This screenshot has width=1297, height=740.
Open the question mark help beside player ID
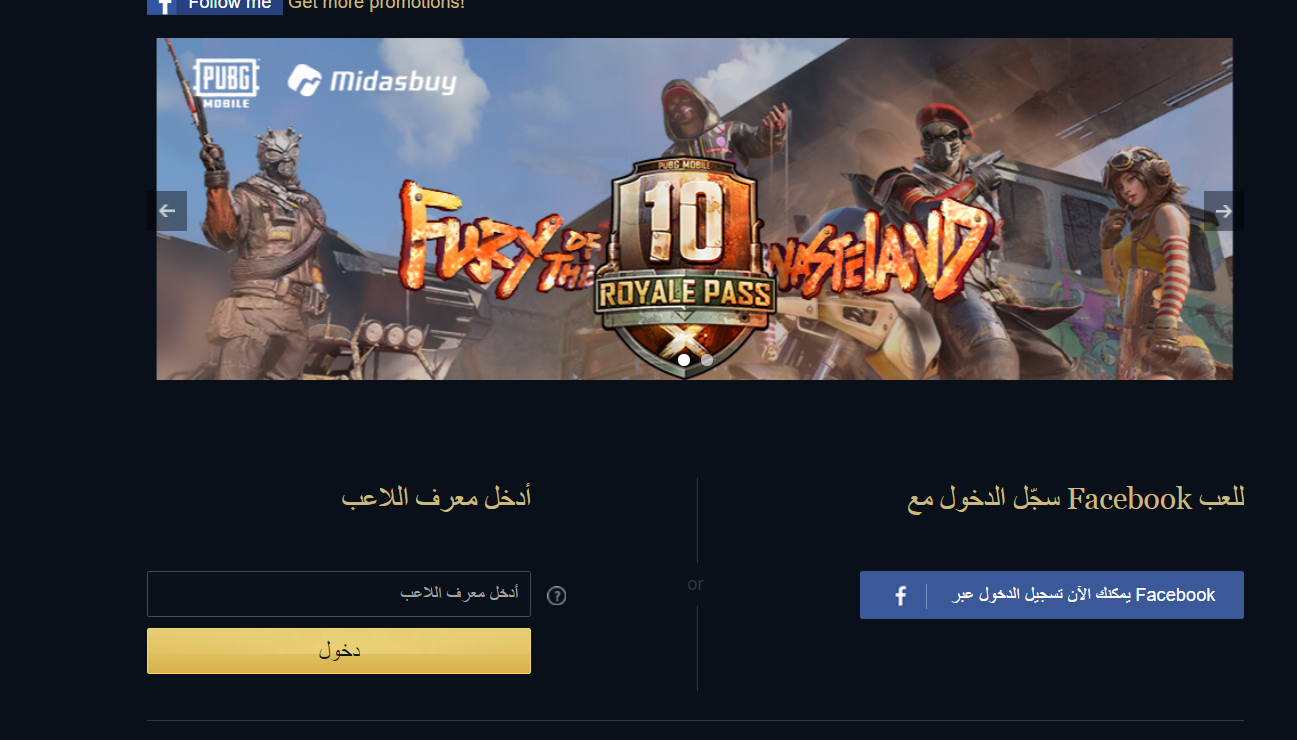pyautogui.click(x=557, y=596)
